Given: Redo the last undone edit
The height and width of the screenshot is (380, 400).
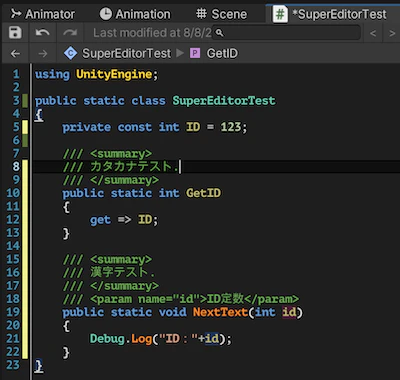Looking at the screenshot, I should [70, 33].
